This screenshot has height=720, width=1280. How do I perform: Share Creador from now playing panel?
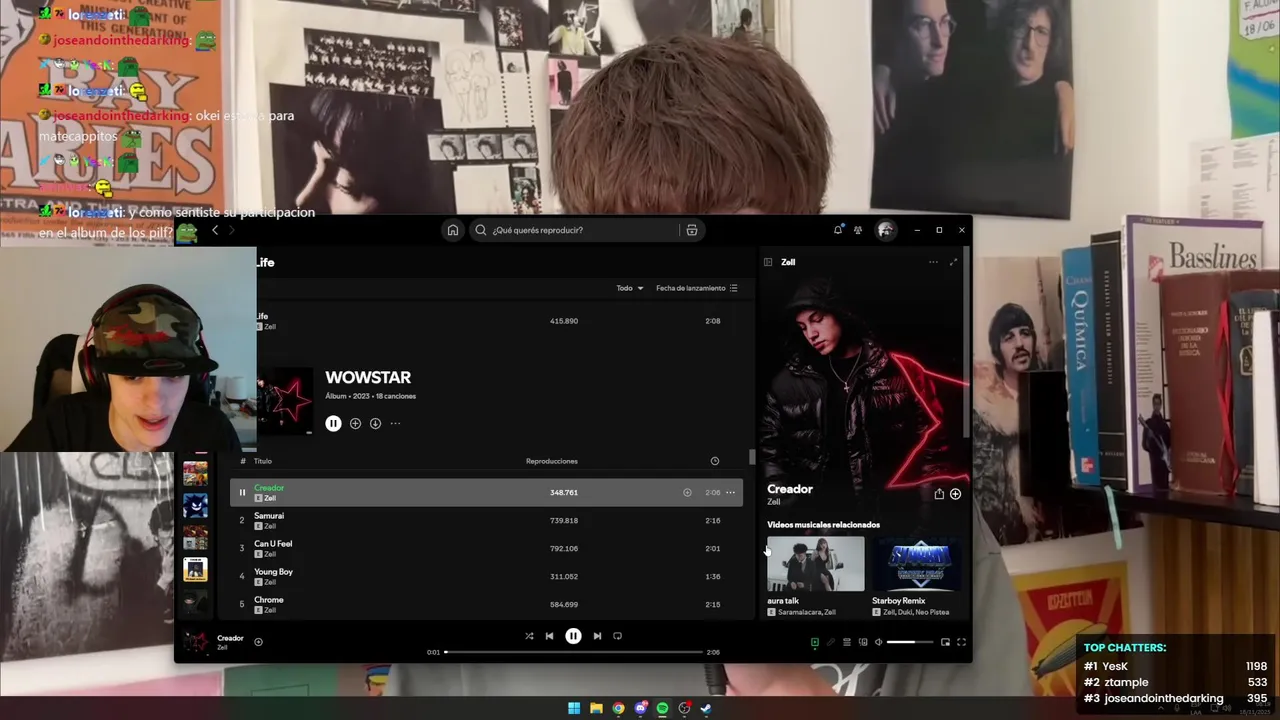click(x=939, y=494)
